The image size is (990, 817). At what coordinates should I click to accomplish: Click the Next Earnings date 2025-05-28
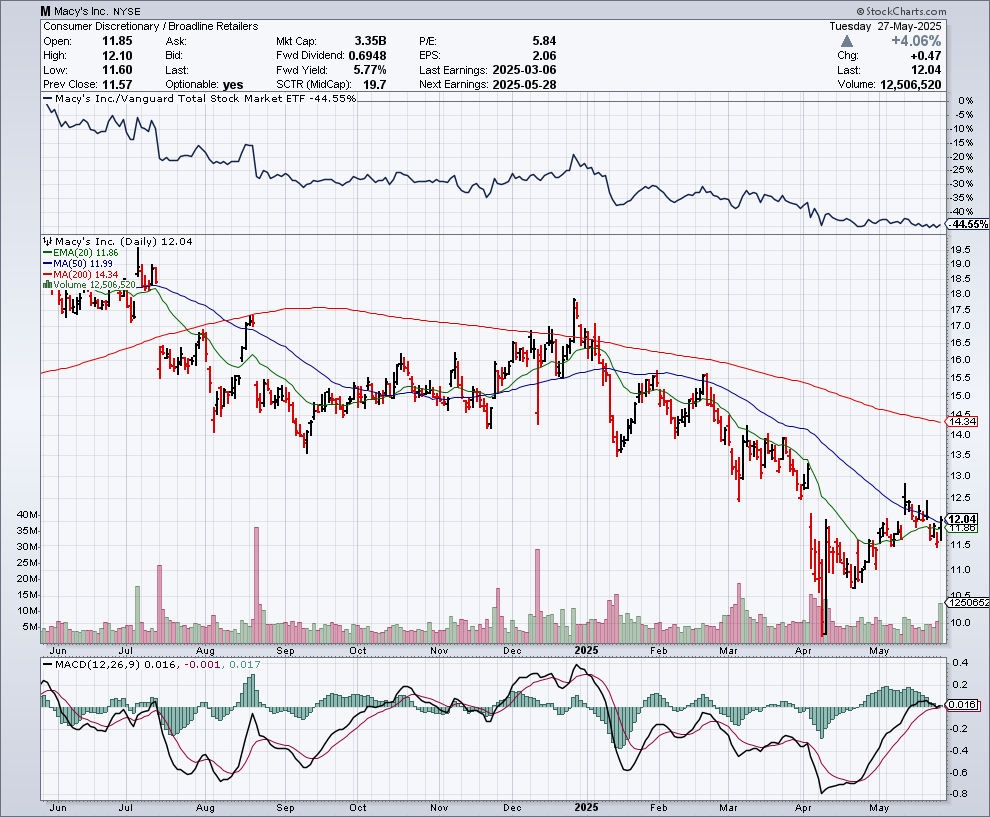point(524,85)
